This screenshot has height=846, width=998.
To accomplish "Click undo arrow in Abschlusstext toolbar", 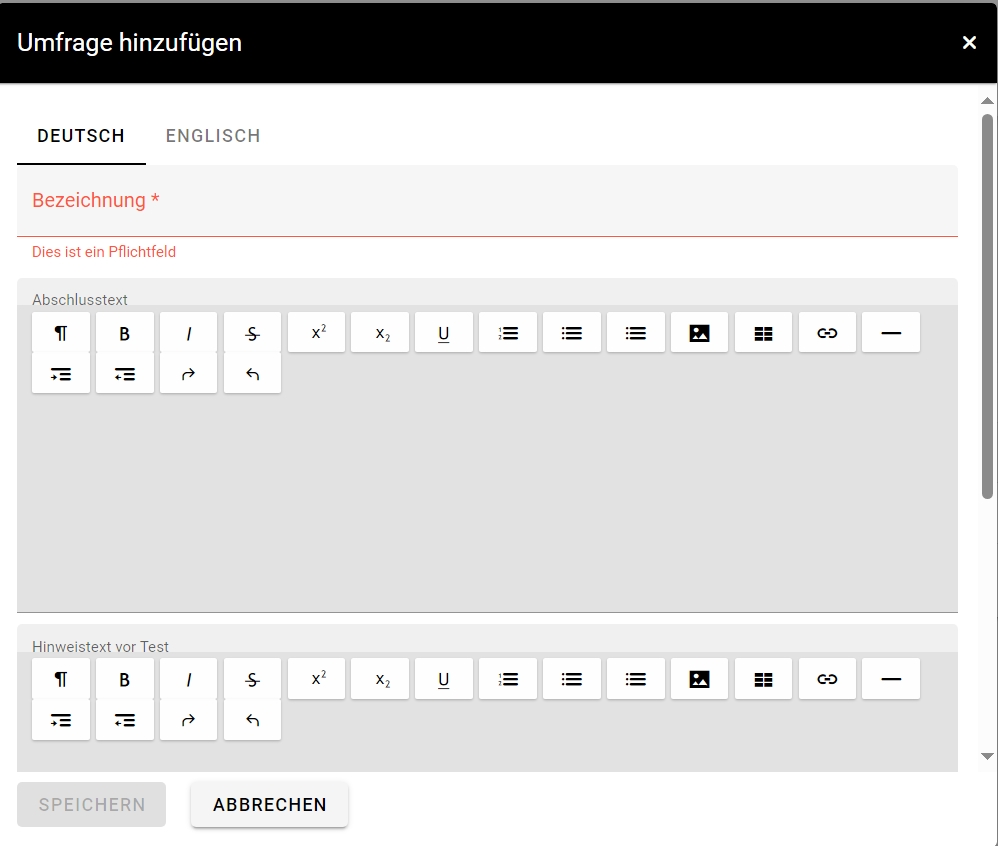I will pos(252,374).
